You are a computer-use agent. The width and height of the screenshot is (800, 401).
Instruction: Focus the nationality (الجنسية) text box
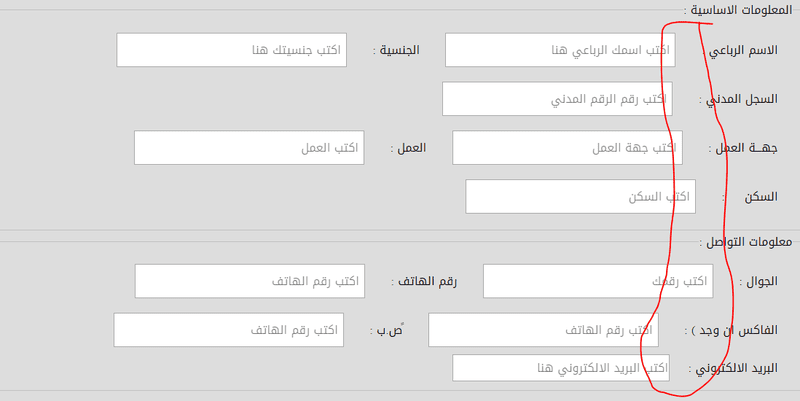[231, 50]
